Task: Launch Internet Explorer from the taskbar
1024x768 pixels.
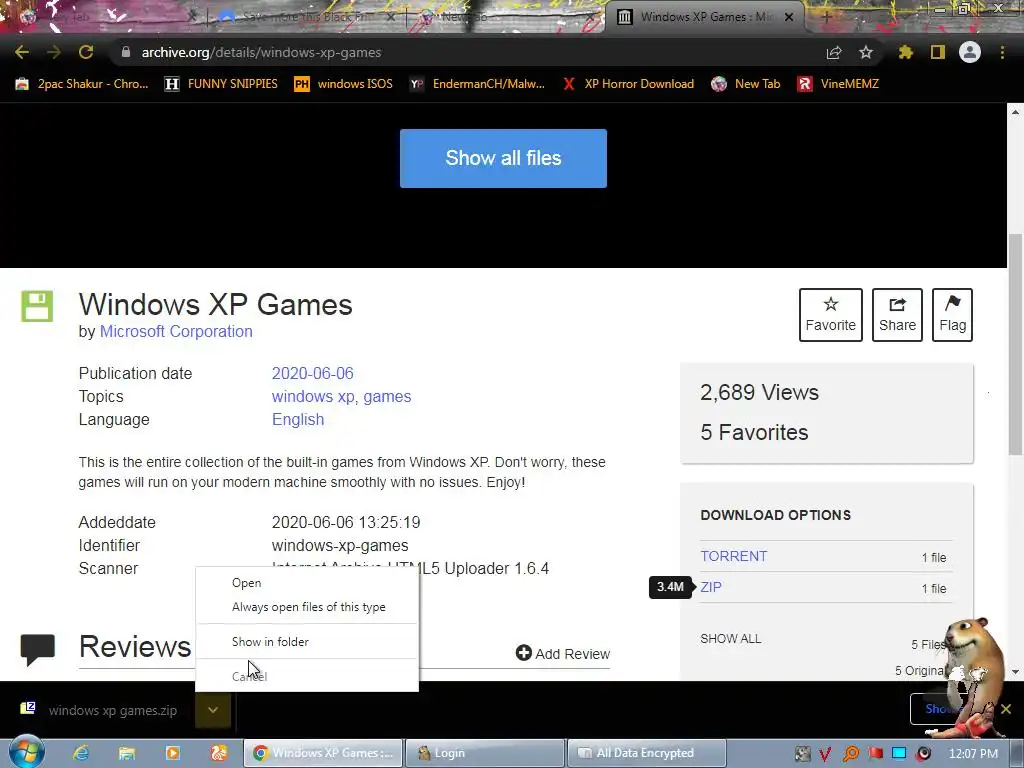Action: pyautogui.click(x=81, y=753)
